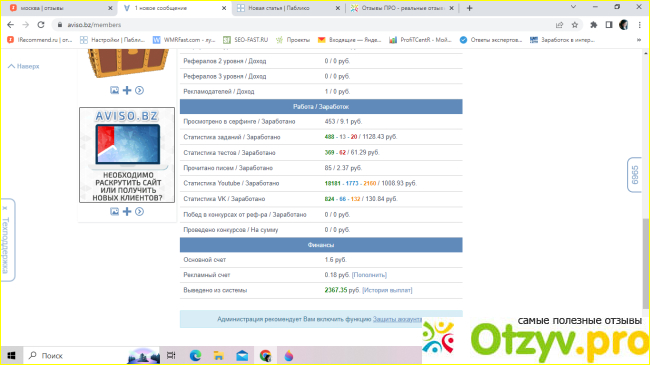Click the next arrow icon under the treasure chest banner
Viewport: 650px width, 365px height.
139,90
